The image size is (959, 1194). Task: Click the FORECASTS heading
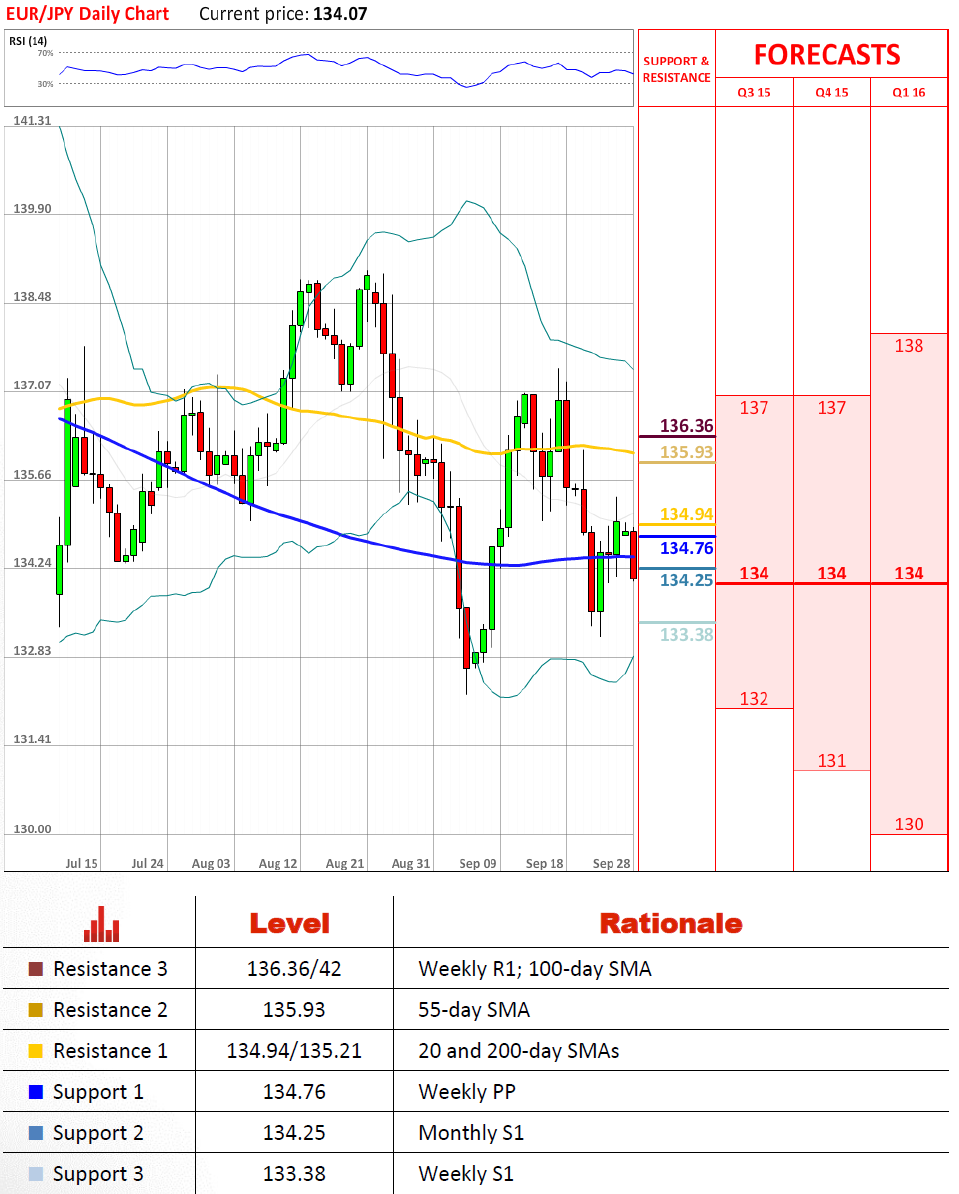point(827,55)
